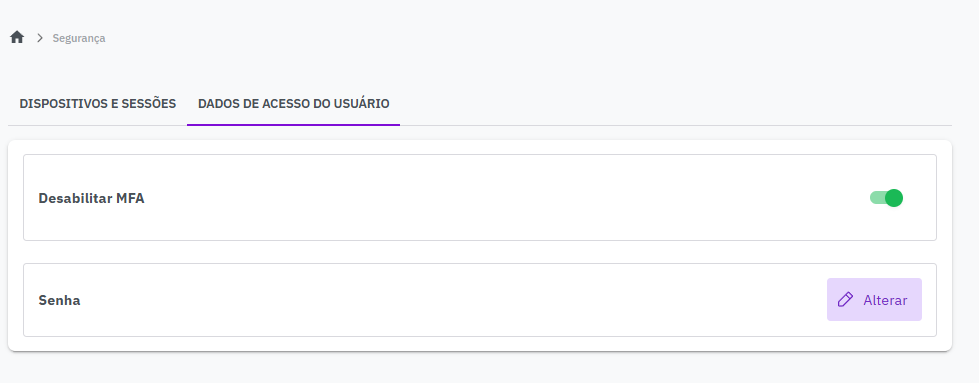Click the Alterar password button
The width and height of the screenshot is (979, 383).
(x=874, y=300)
